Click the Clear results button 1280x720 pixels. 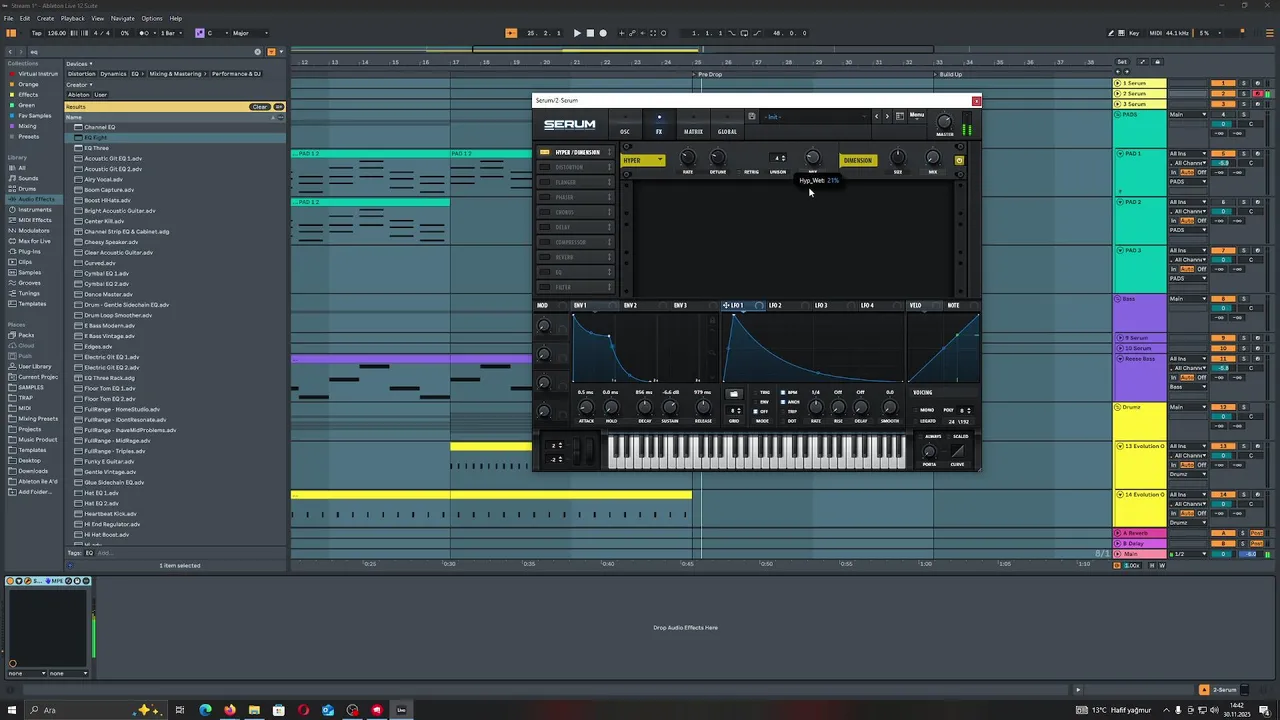click(260, 107)
